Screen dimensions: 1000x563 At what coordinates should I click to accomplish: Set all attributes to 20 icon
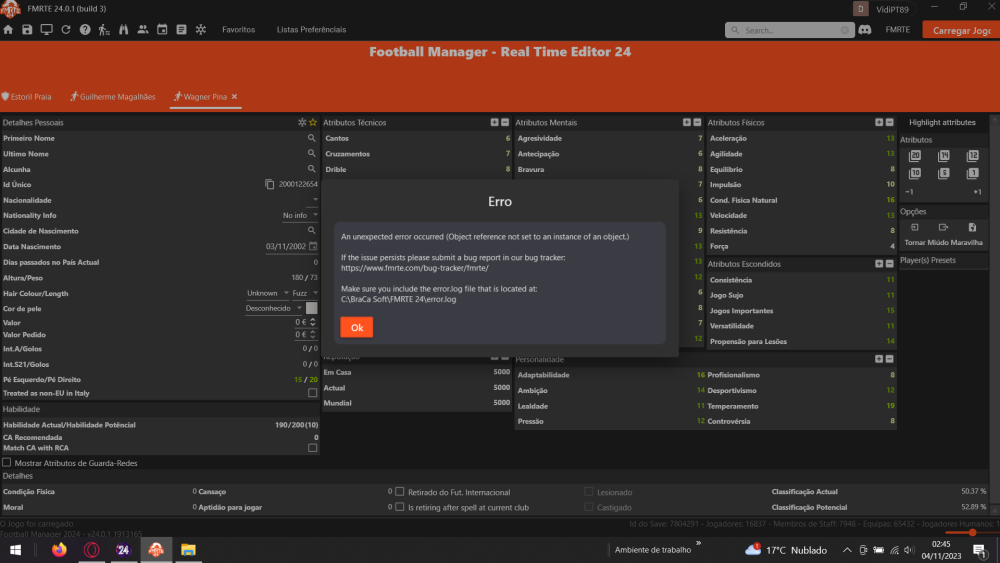[915, 156]
